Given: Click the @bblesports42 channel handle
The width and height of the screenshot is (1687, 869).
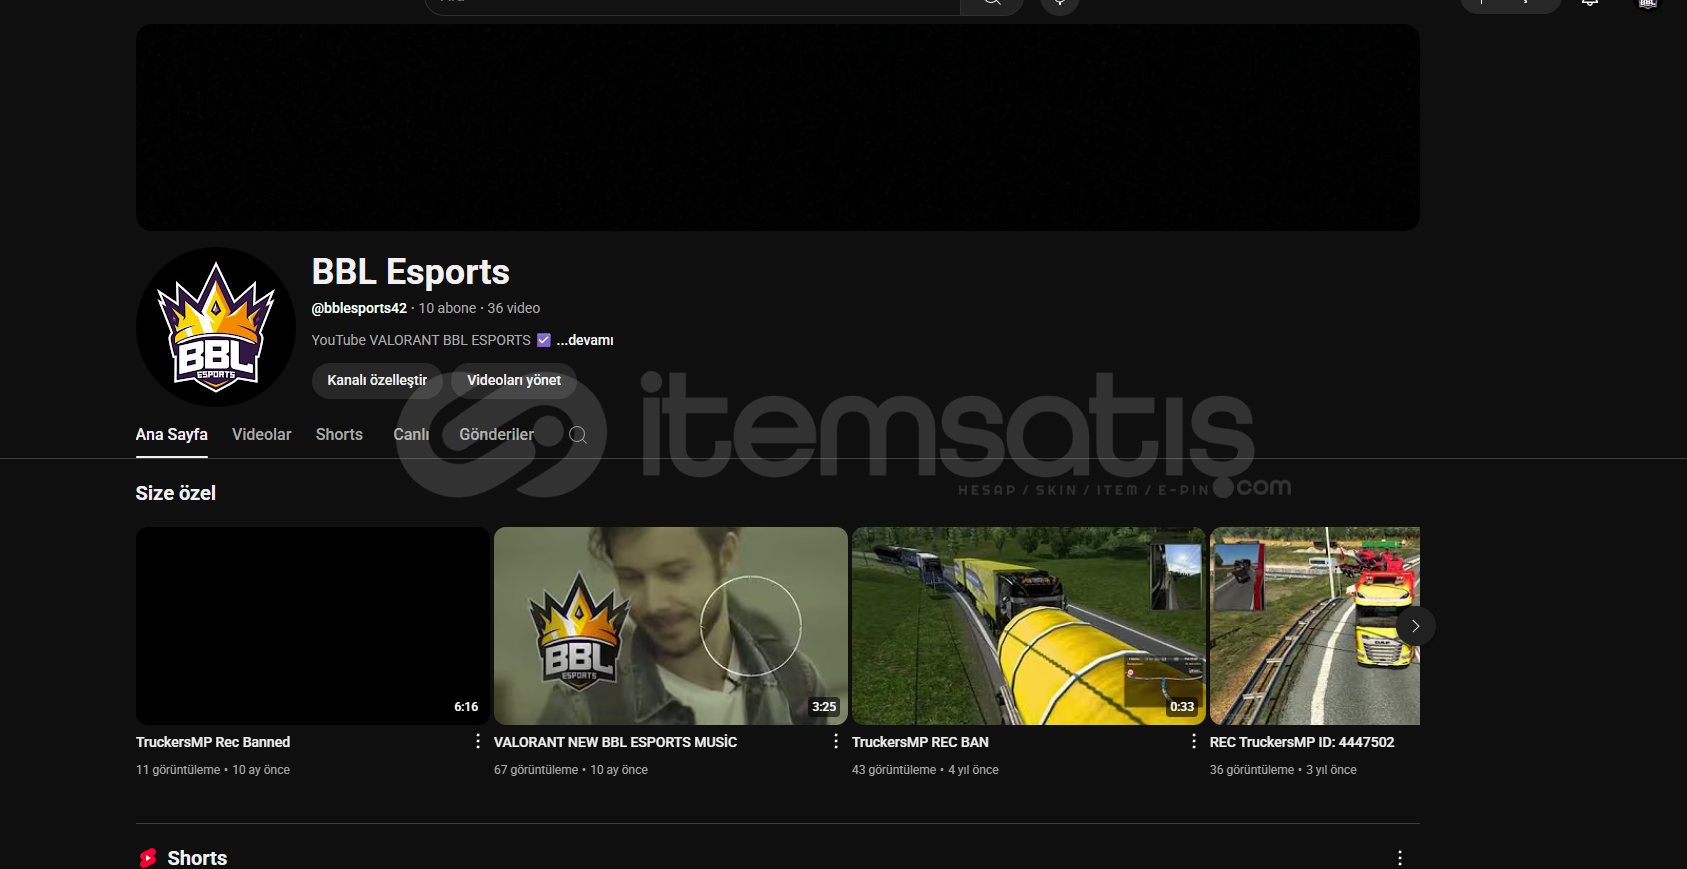Looking at the screenshot, I should [359, 308].
